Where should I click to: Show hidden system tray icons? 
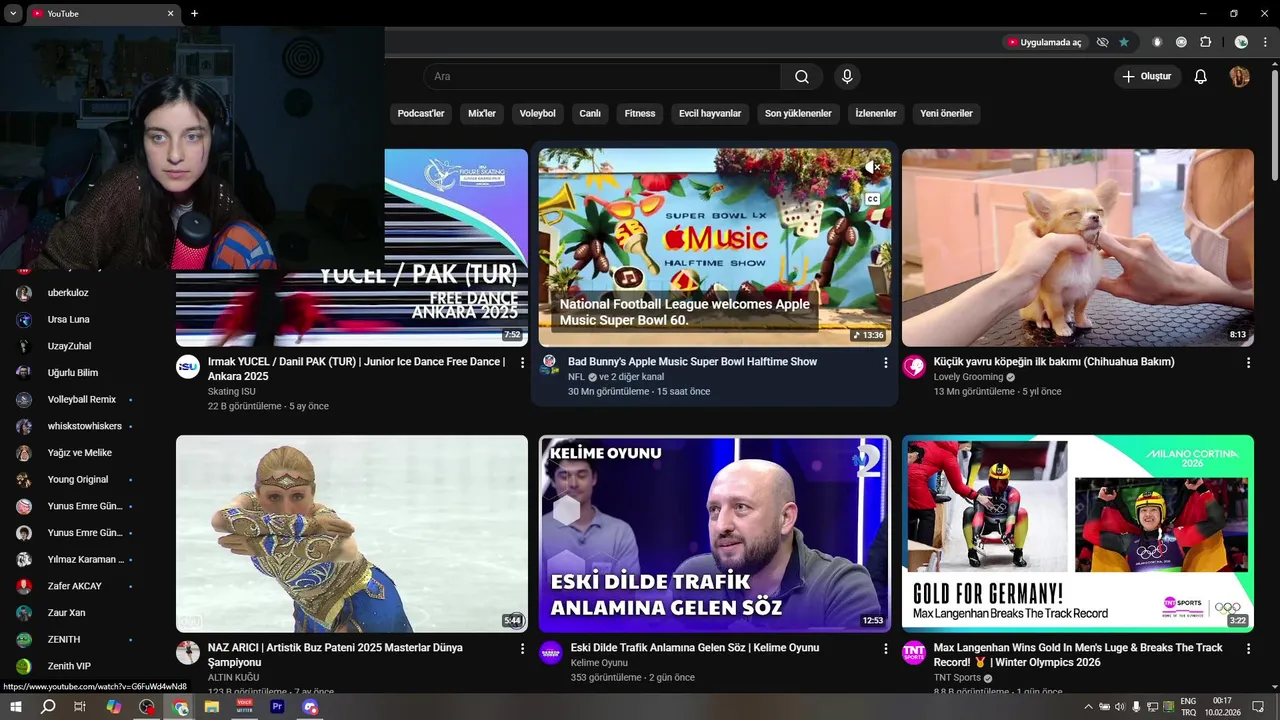click(1089, 707)
